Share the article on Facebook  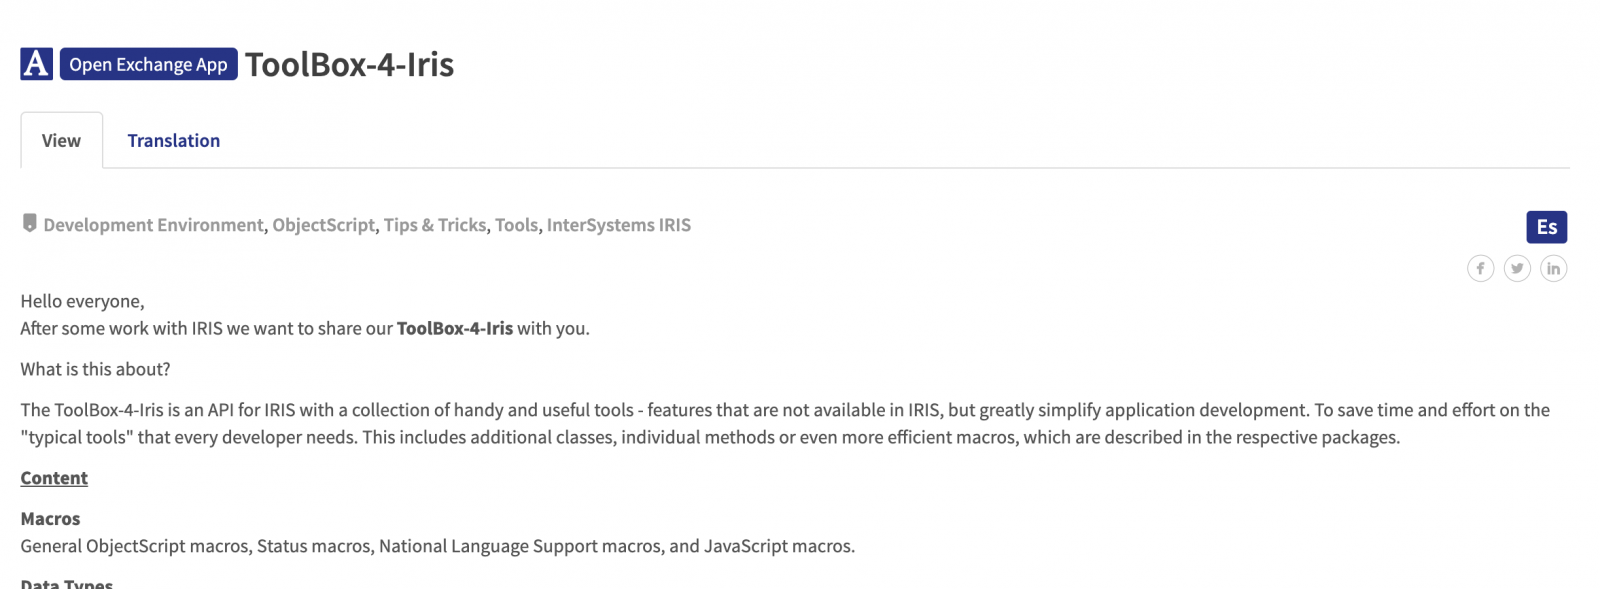point(1481,268)
